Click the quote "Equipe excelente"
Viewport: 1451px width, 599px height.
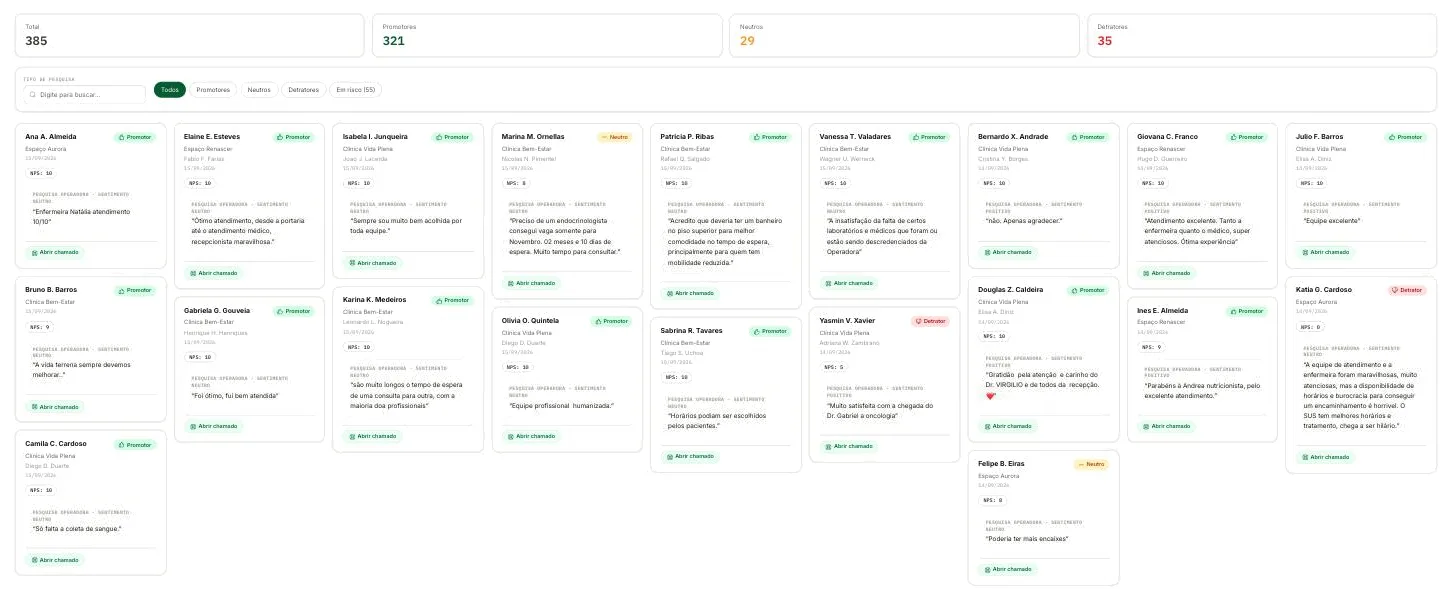[1332, 221]
